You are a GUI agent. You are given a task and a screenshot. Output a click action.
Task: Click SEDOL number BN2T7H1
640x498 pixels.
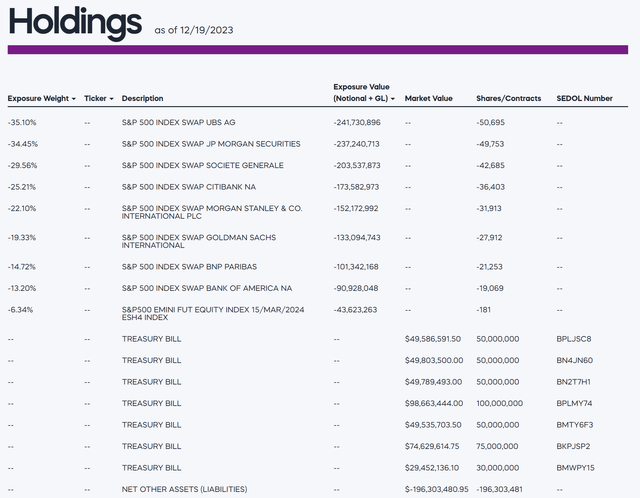(573, 382)
